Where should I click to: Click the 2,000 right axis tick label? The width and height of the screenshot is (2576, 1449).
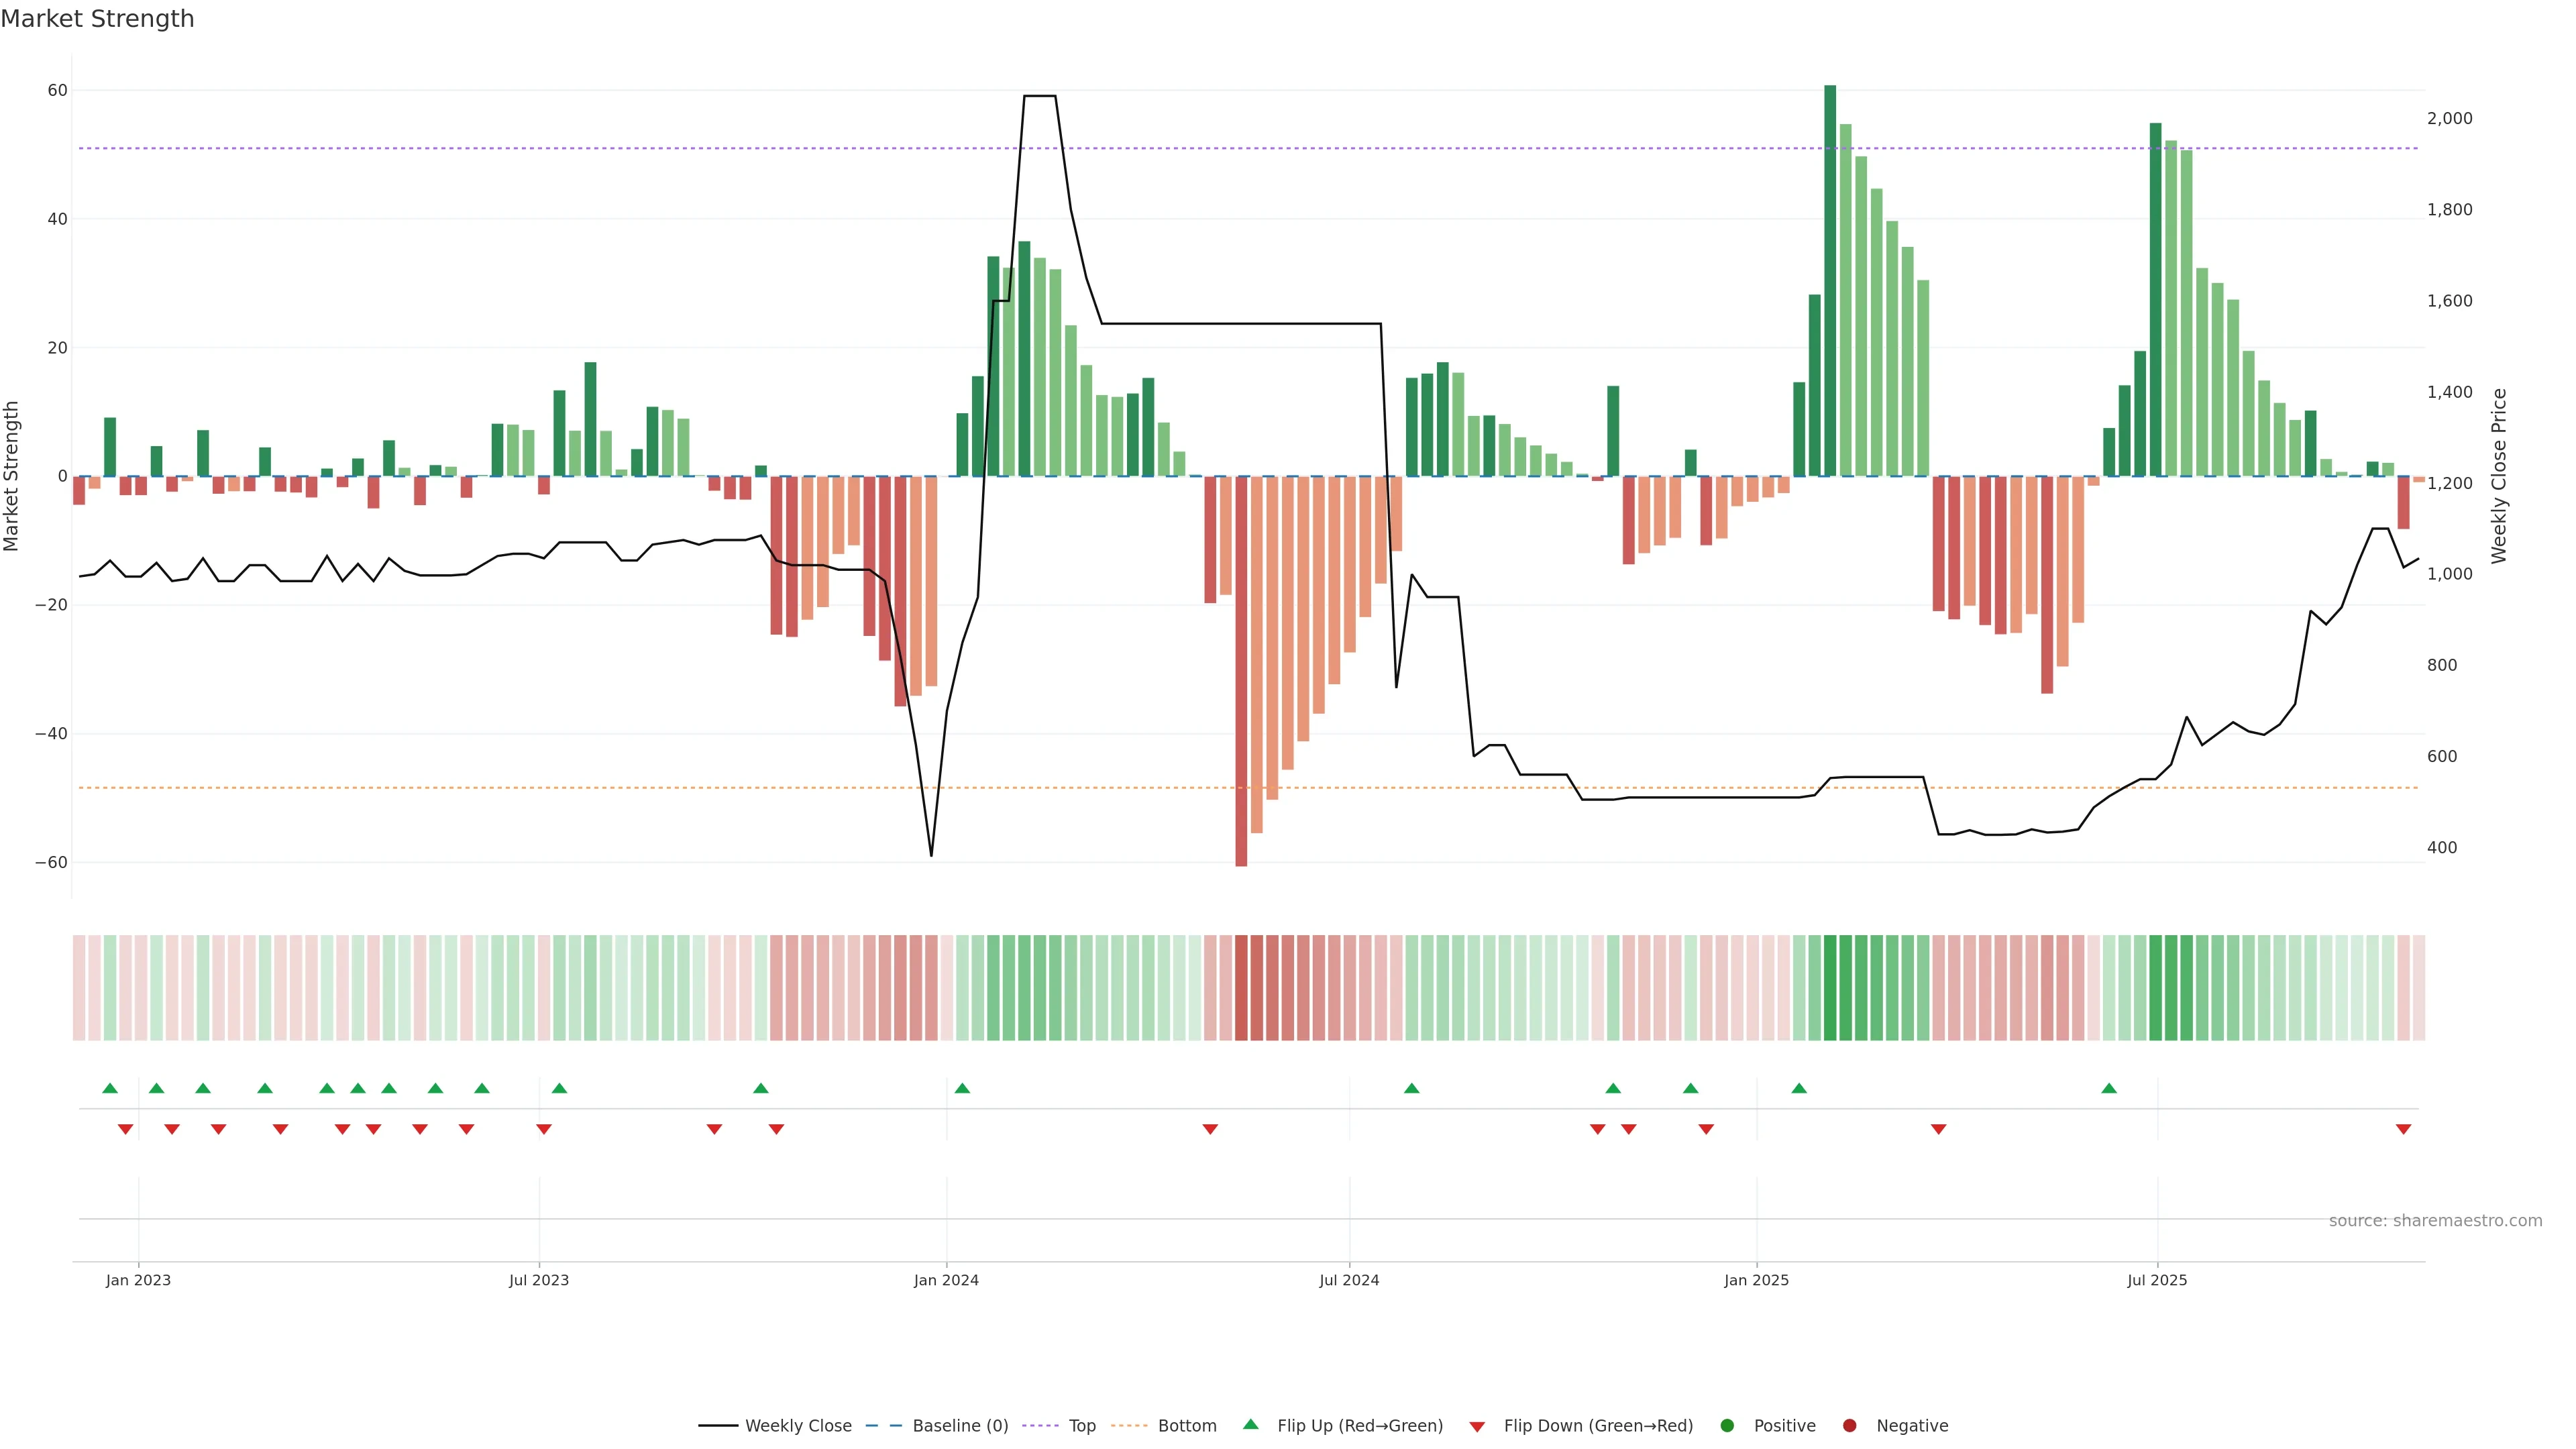[2449, 118]
